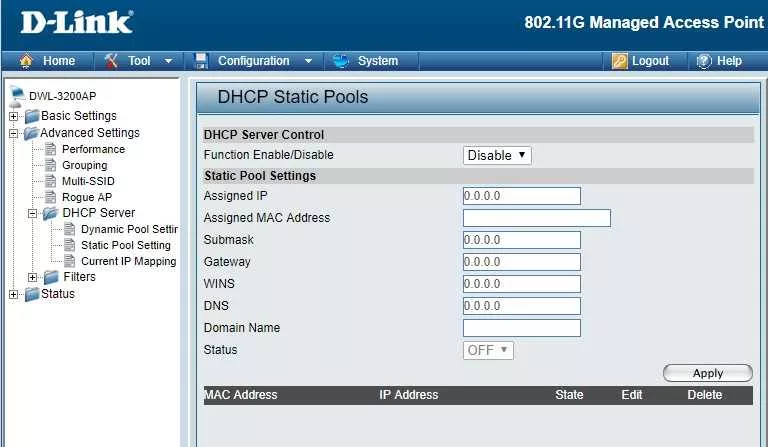Viewport: 768px width, 447px height.
Task: Expand the Filters tree node
Action: click(32, 278)
